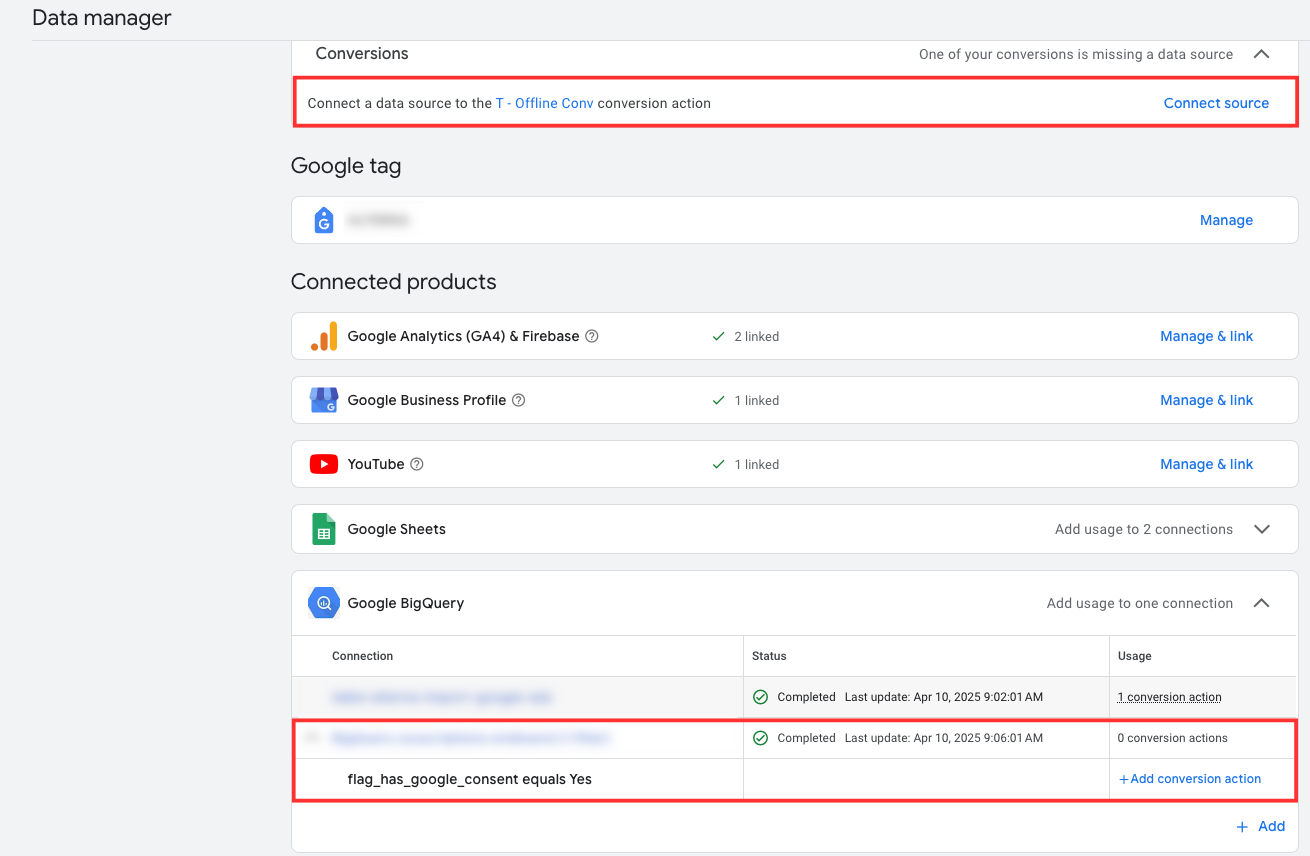Collapse the Conversions section
Screen dimensions: 1310x856
[x=1261, y=54]
